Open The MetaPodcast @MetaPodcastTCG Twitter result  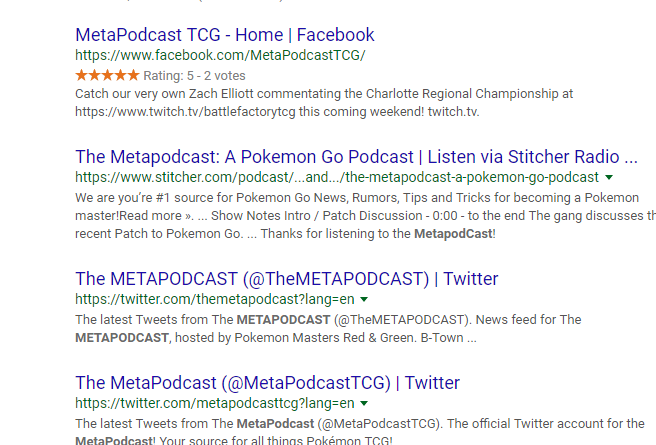tap(267, 383)
